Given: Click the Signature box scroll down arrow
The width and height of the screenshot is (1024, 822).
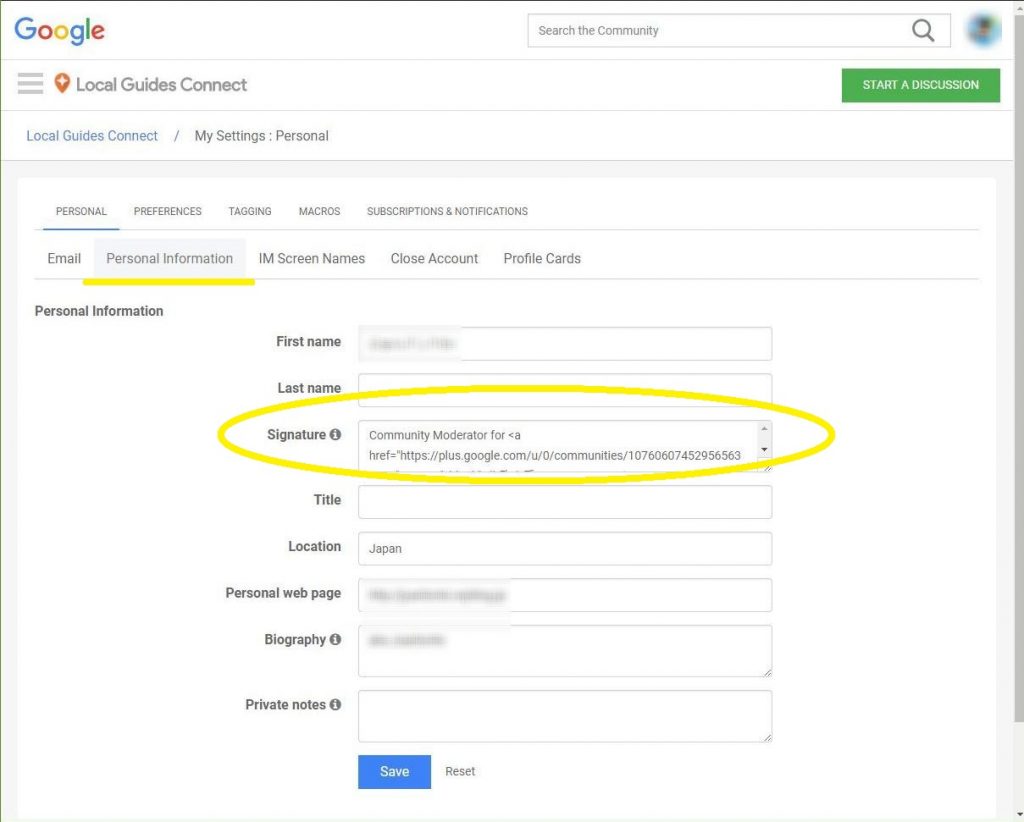Looking at the screenshot, I should [764, 450].
